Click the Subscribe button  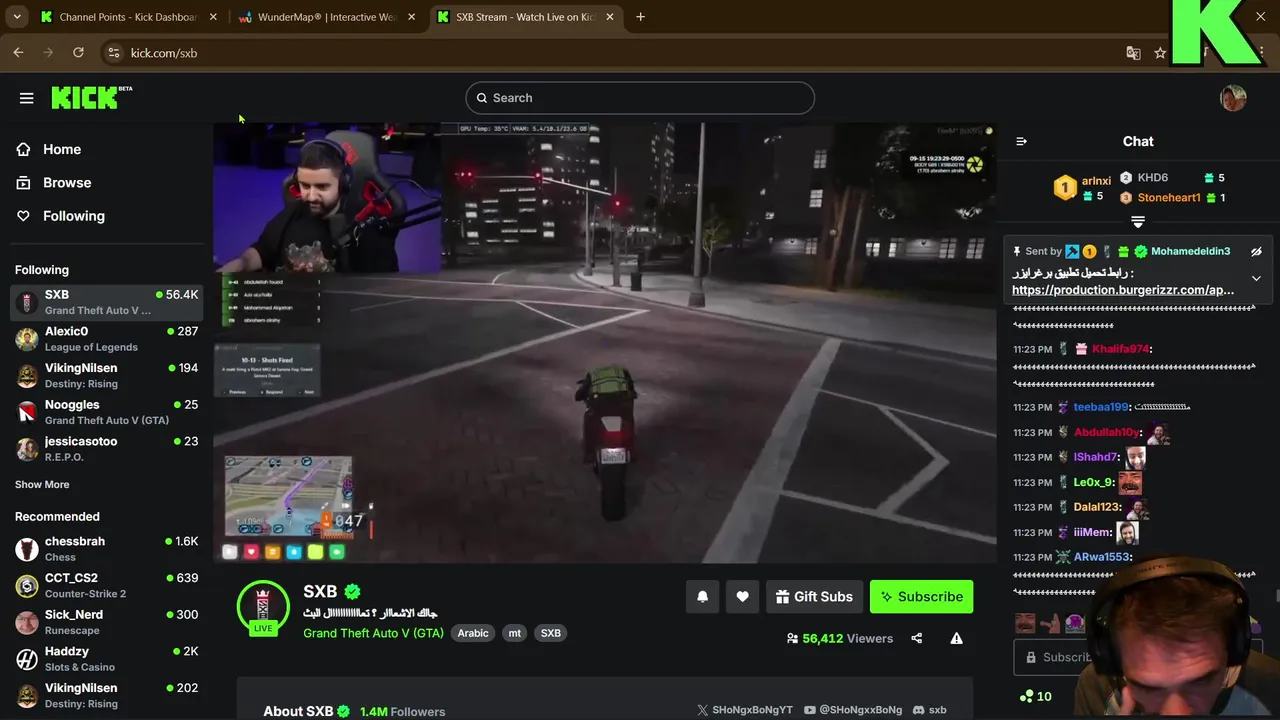[921, 597]
